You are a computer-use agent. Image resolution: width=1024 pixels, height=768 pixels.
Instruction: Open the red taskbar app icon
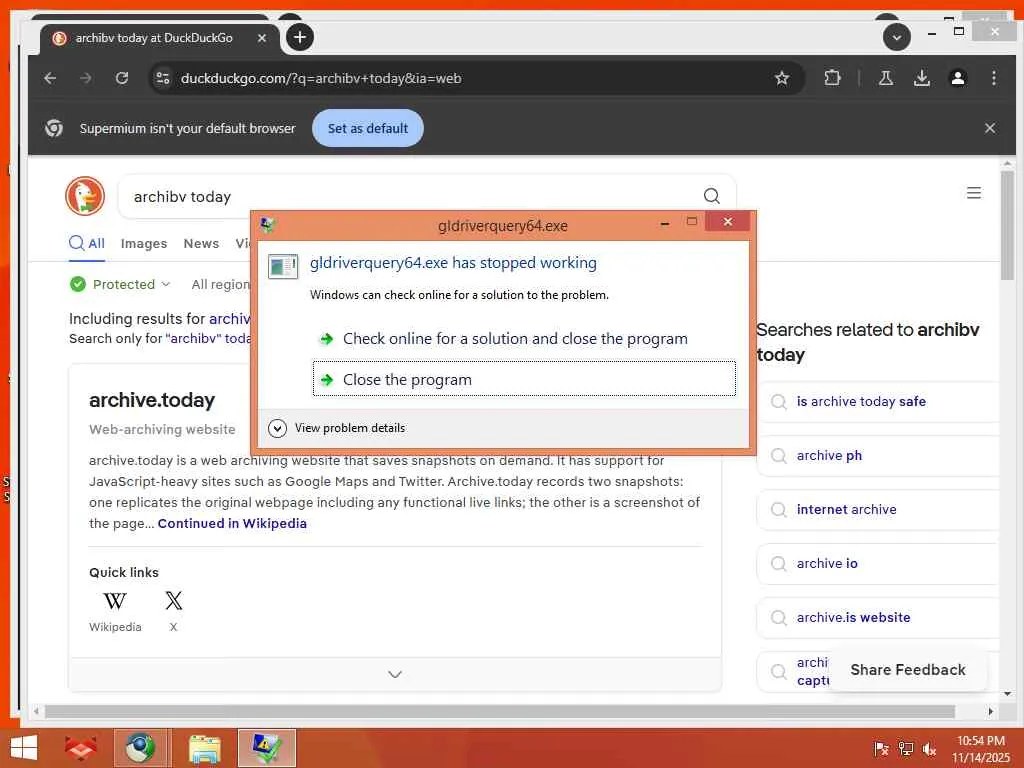[80, 748]
